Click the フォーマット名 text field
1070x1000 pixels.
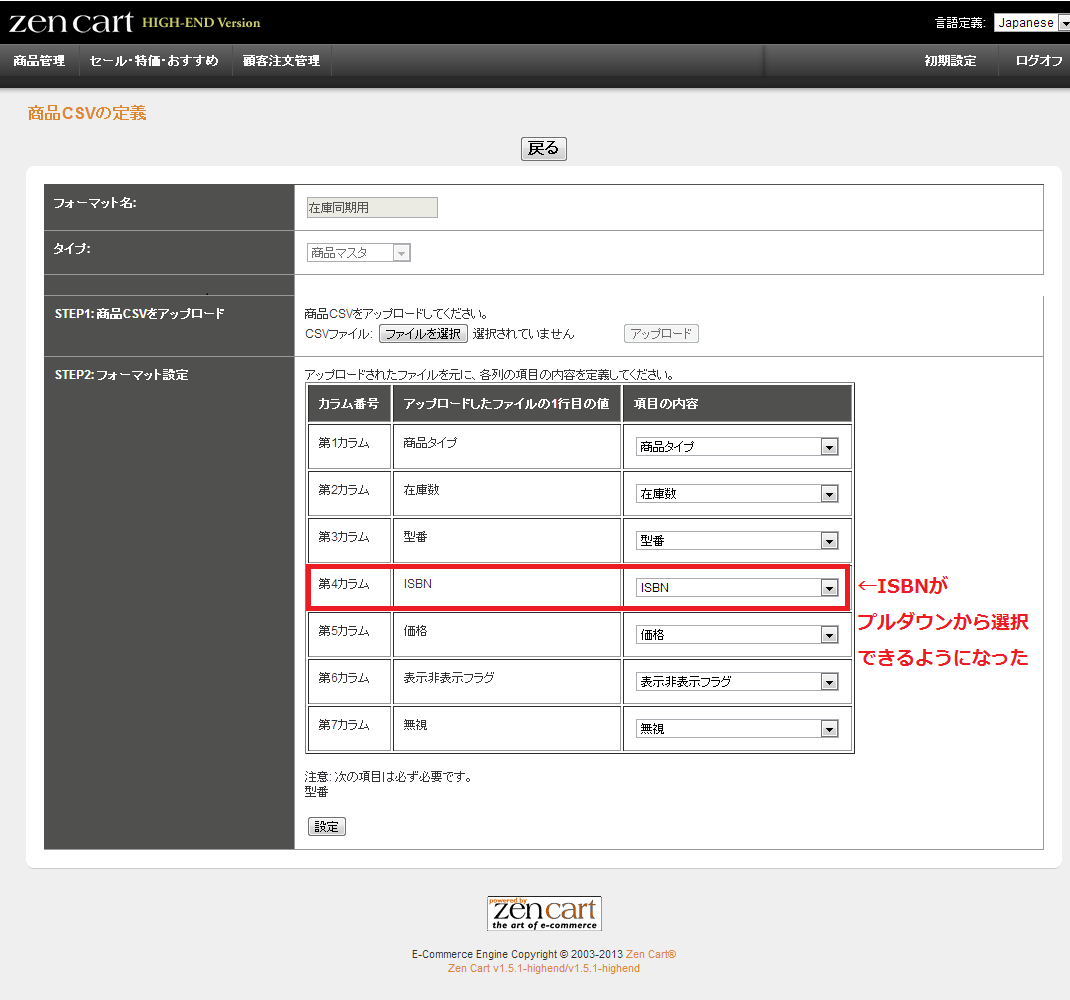point(372,208)
